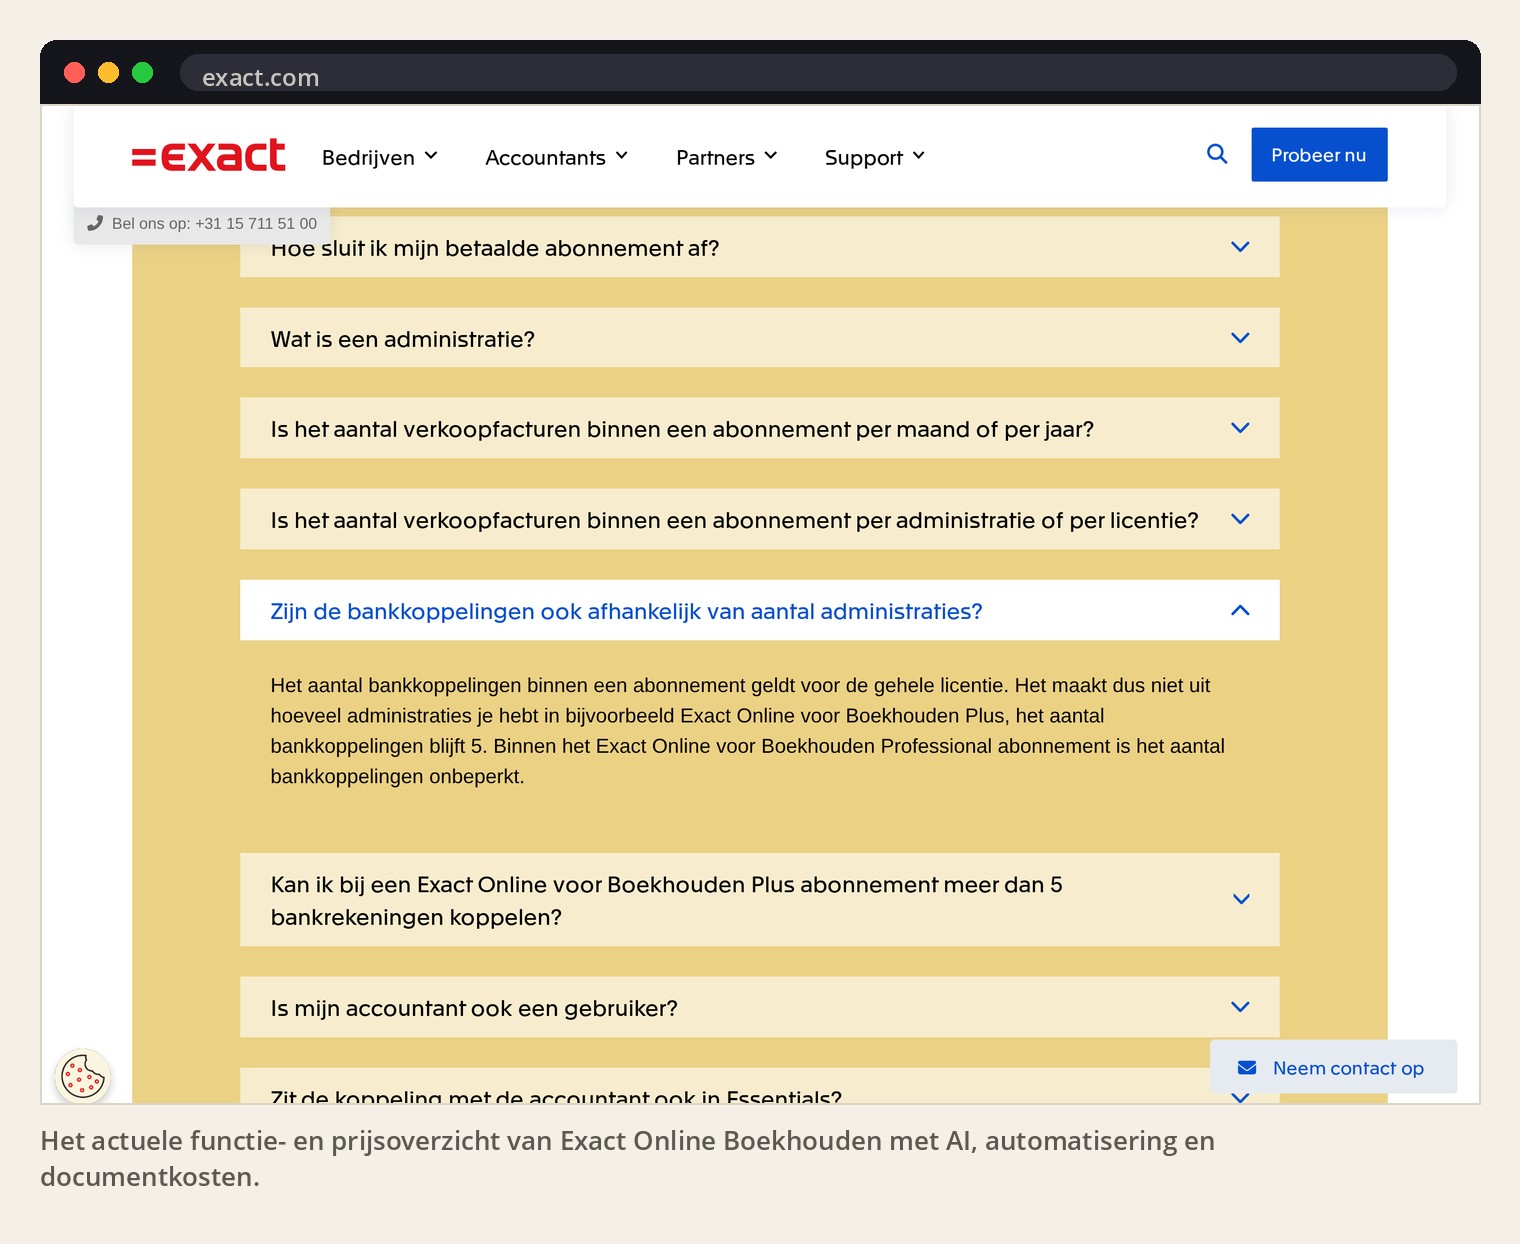Image resolution: width=1520 pixels, height=1244 pixels.
Task: Call the number +31 15 711 51 00
Action: [256, 224]
